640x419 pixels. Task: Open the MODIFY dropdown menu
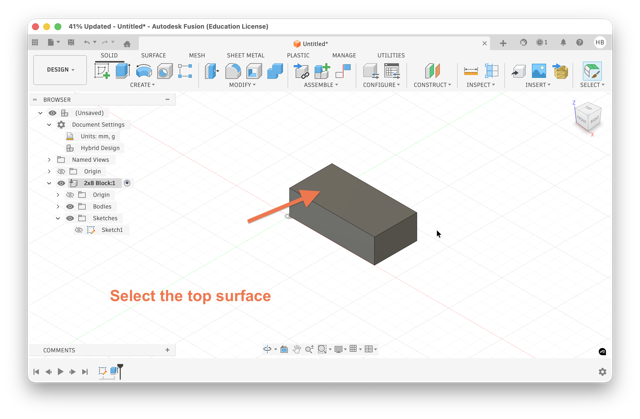pyautogui.click(x=242, y=85)
